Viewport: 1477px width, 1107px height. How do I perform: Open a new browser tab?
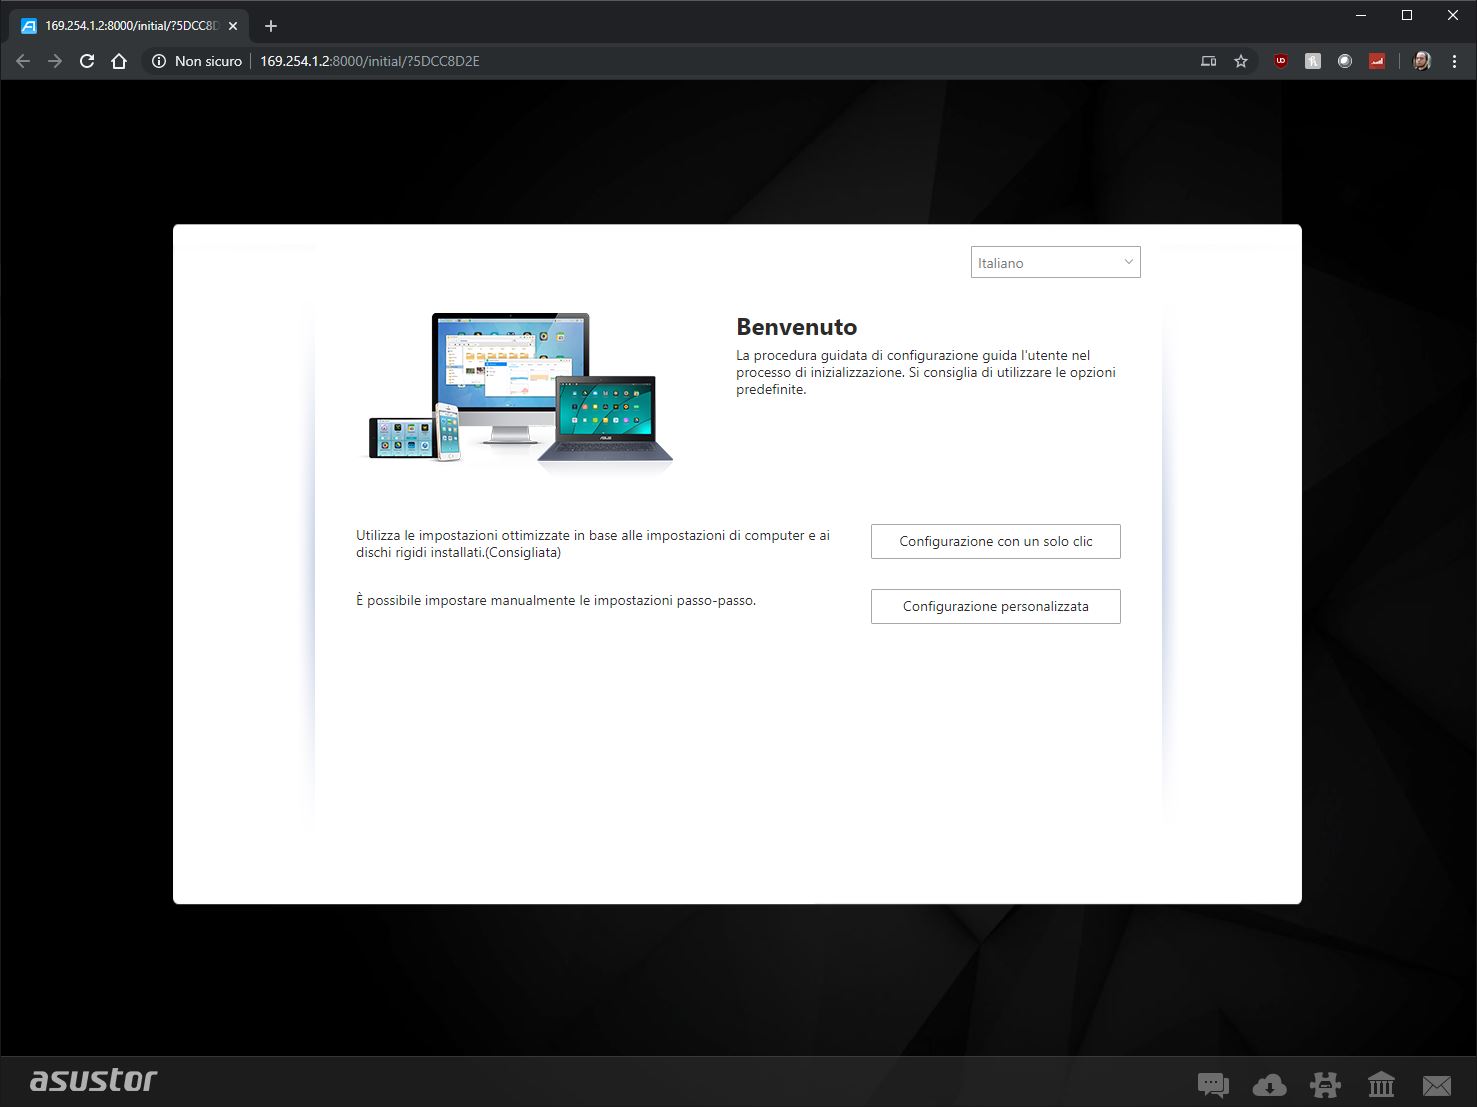[x=271, y=26]
